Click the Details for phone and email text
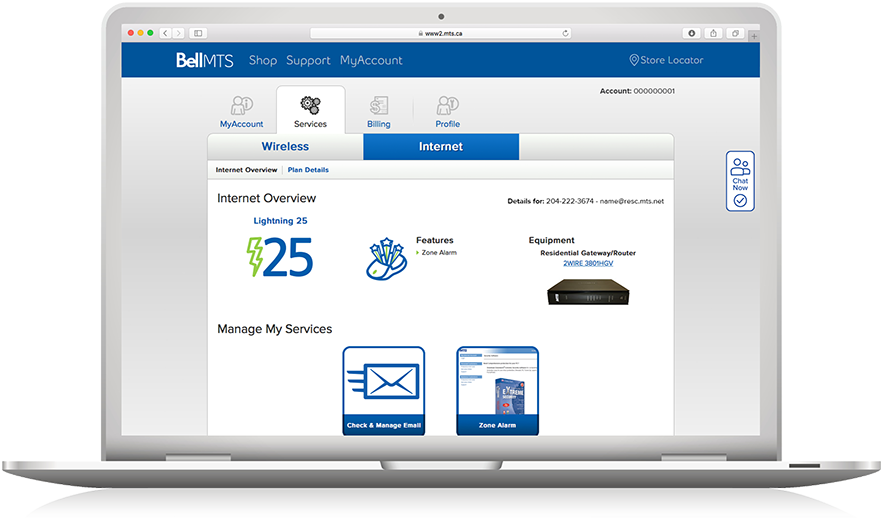The width and height of the screenshot is (883, 520). [586, 201]
